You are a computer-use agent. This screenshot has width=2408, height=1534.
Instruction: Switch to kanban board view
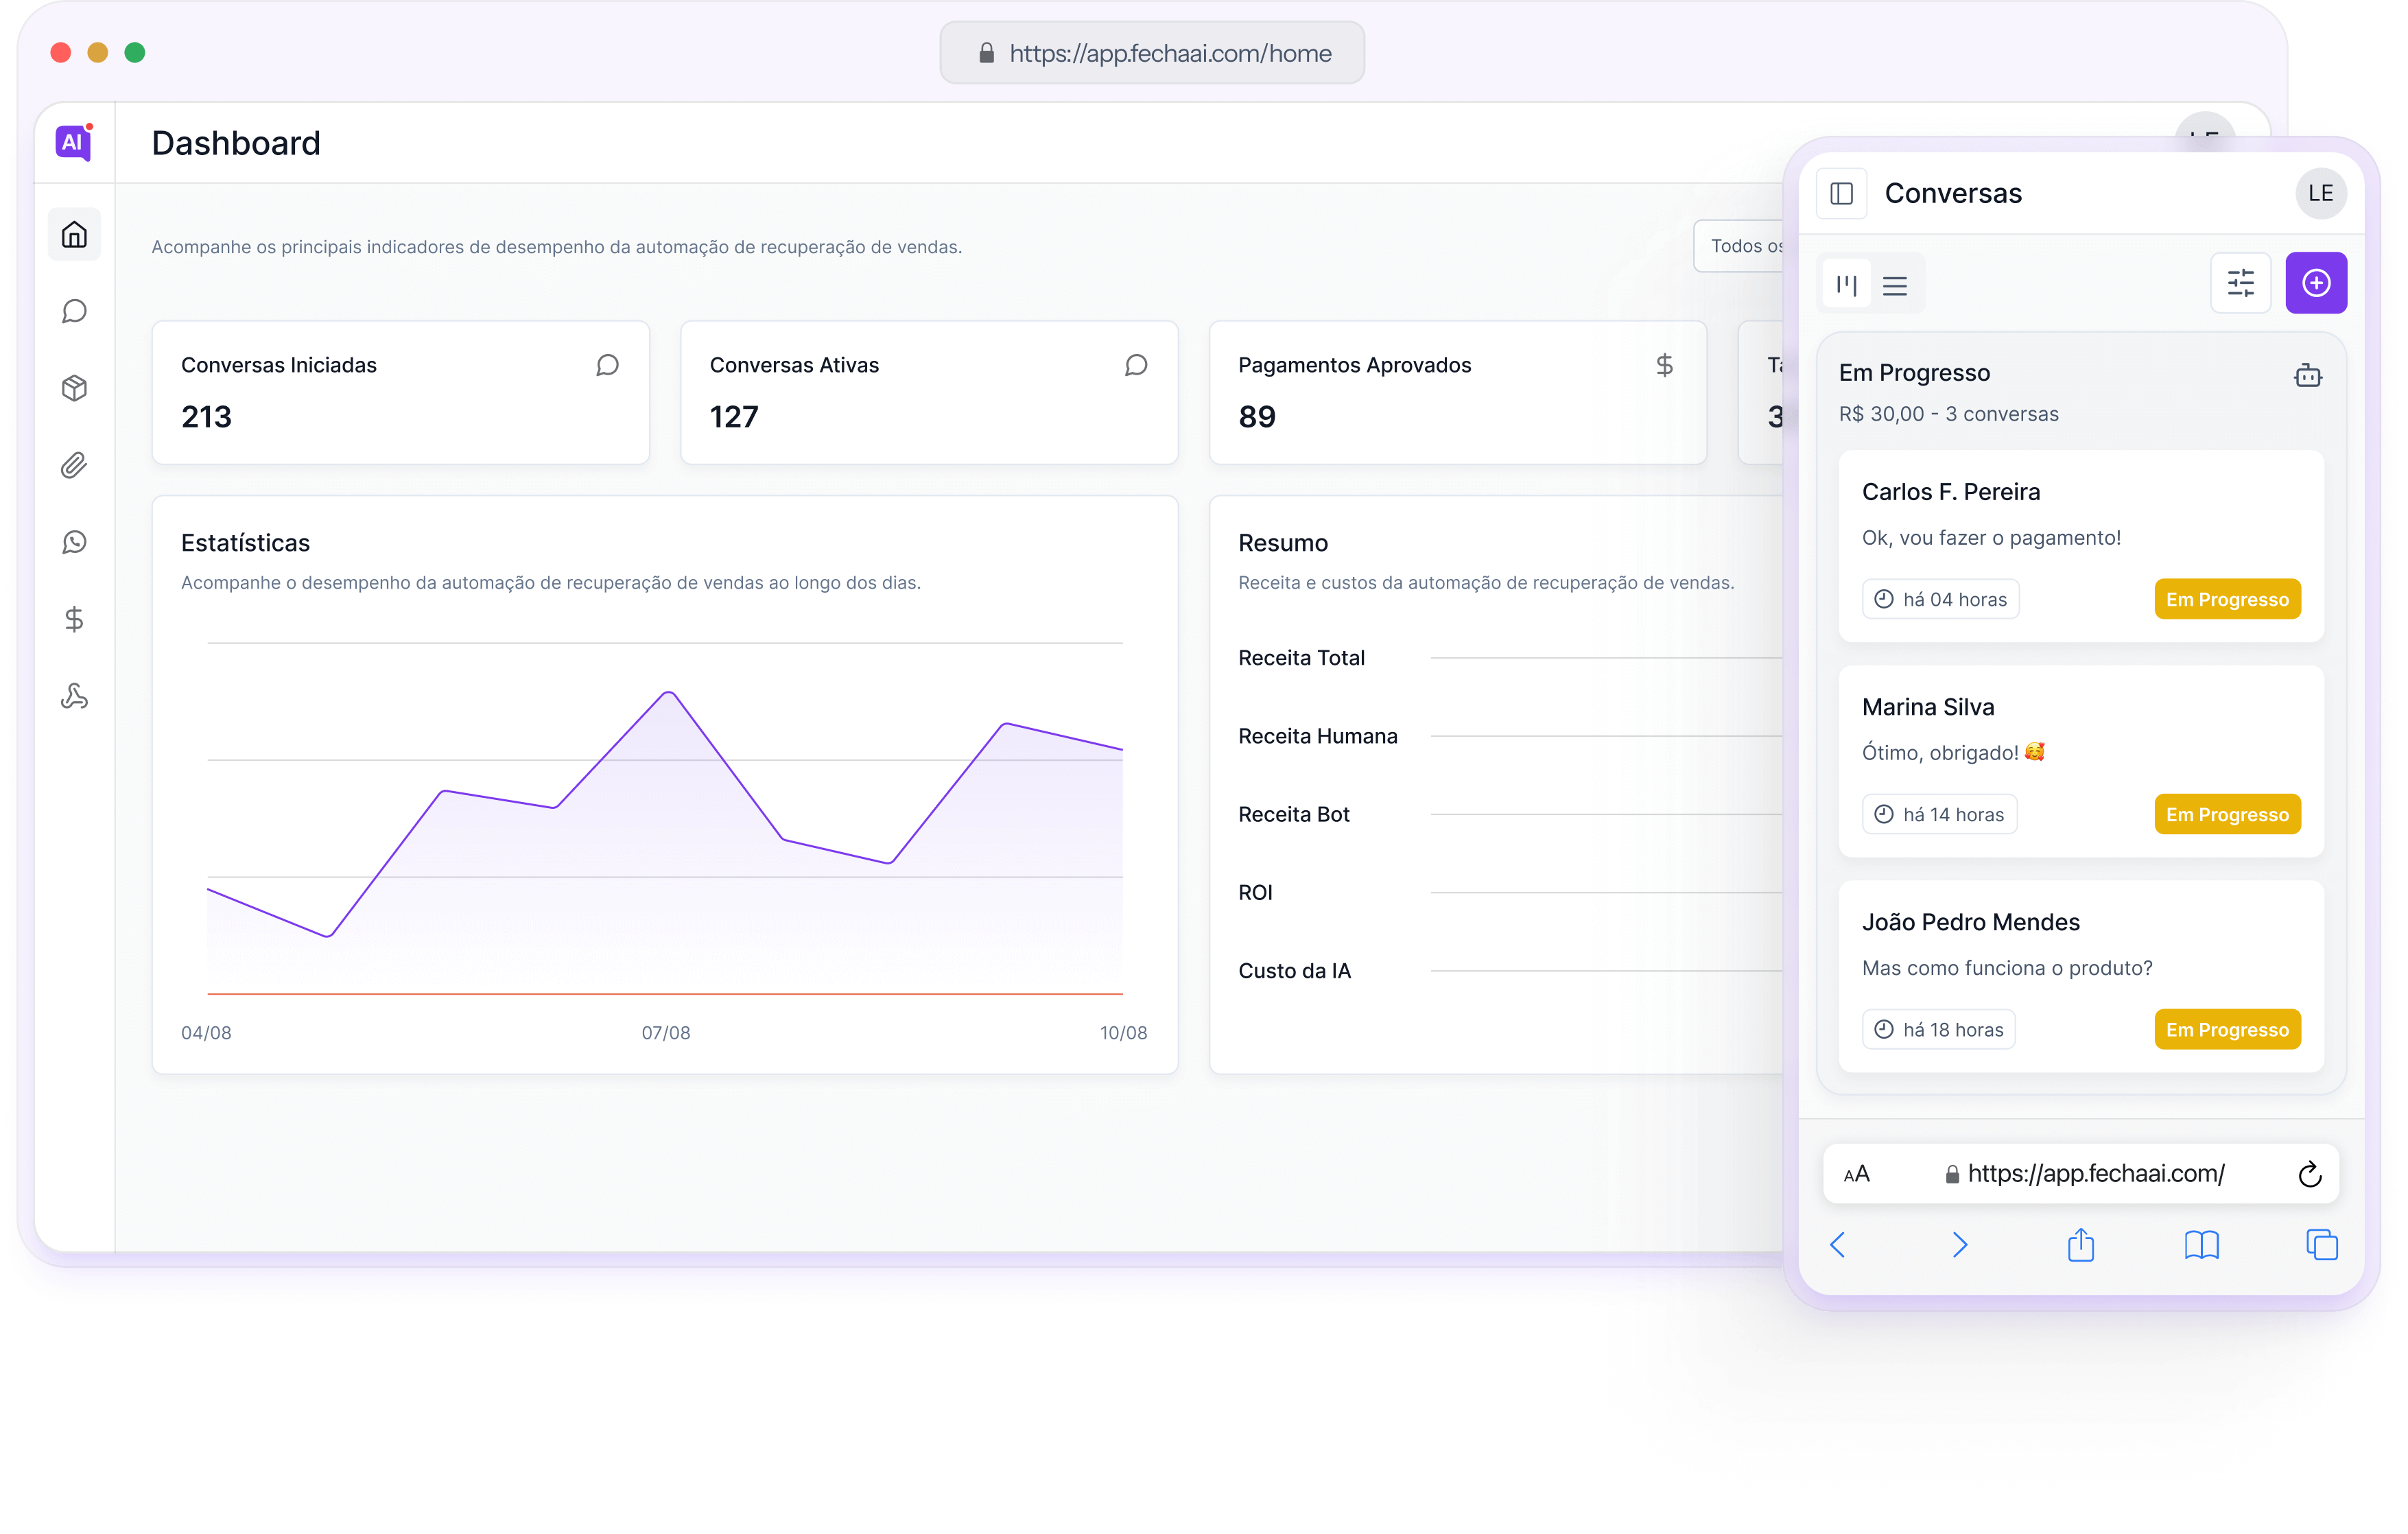pos(1846,285)
